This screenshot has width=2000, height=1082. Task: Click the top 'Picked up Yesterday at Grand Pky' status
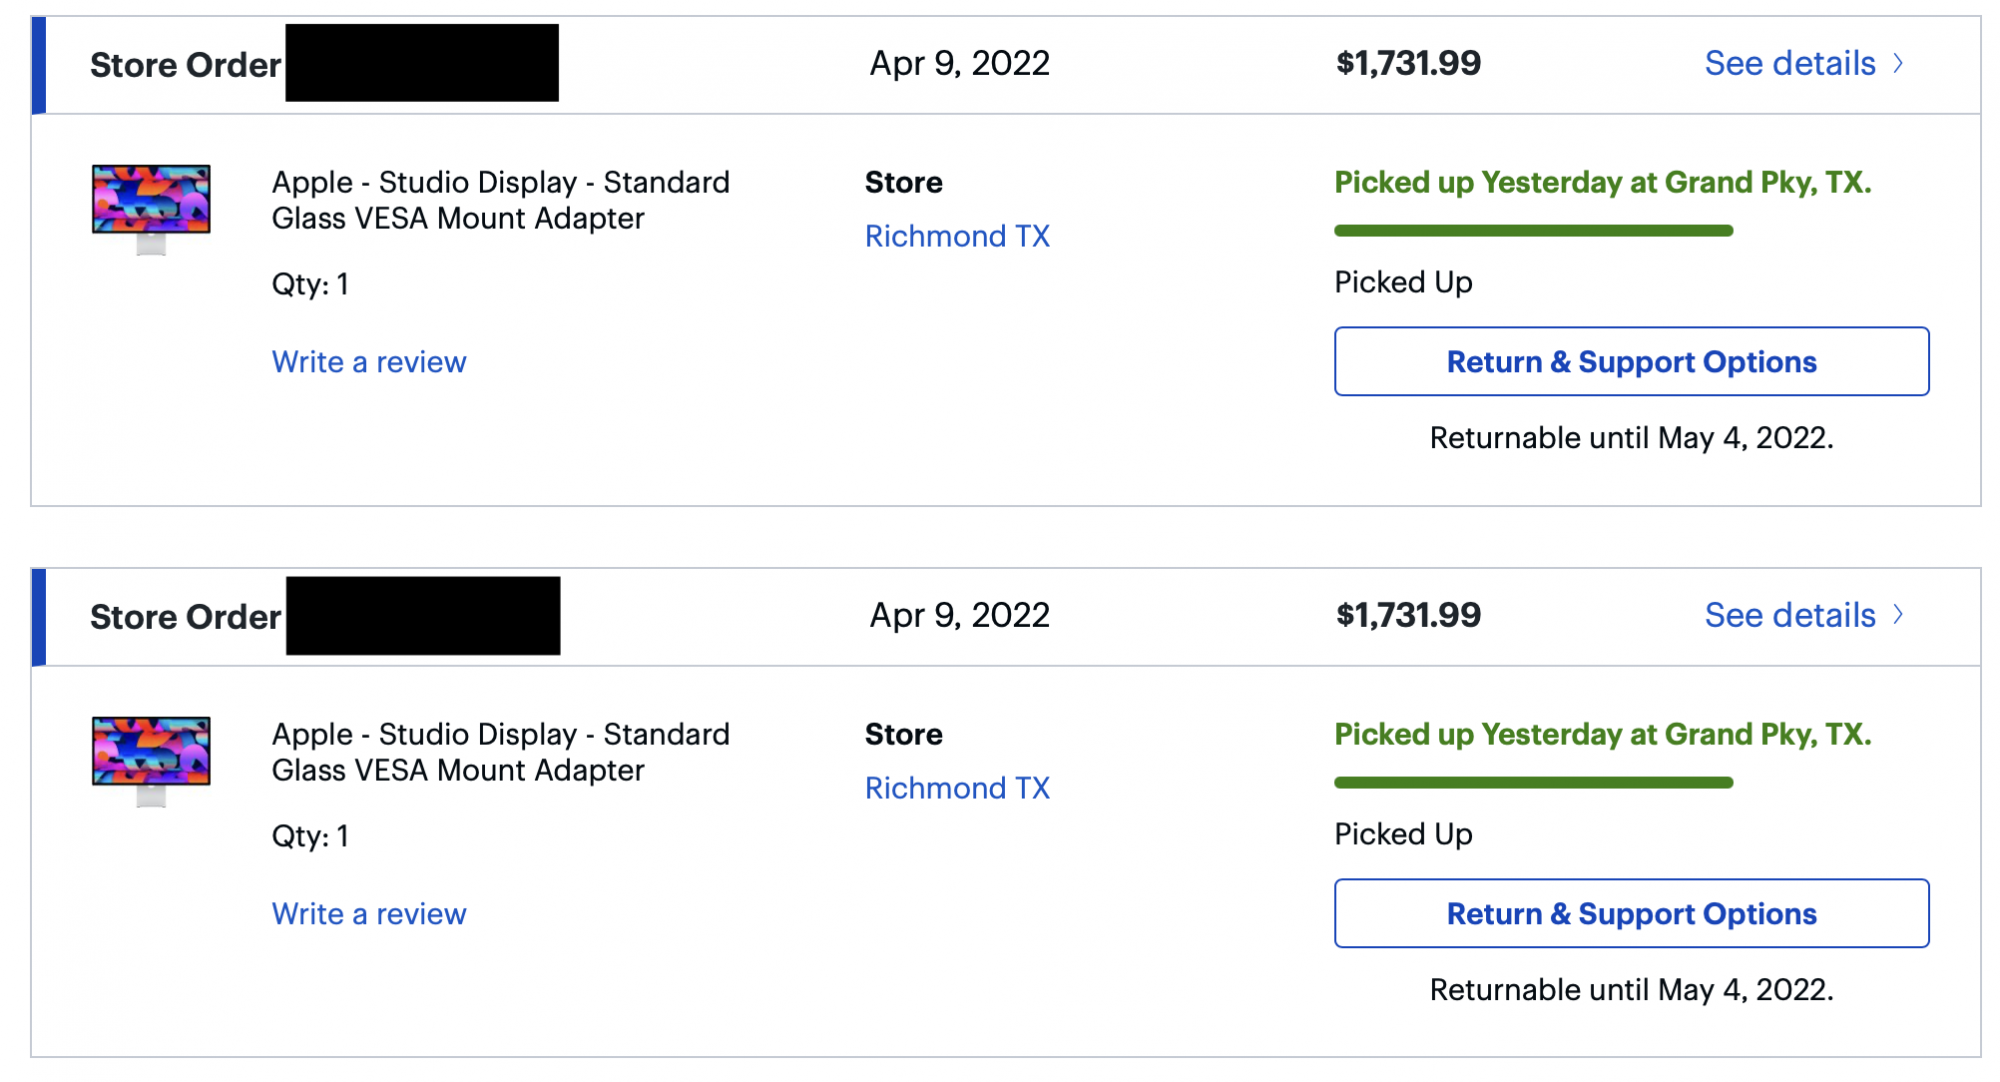(x=1602, y=182)
